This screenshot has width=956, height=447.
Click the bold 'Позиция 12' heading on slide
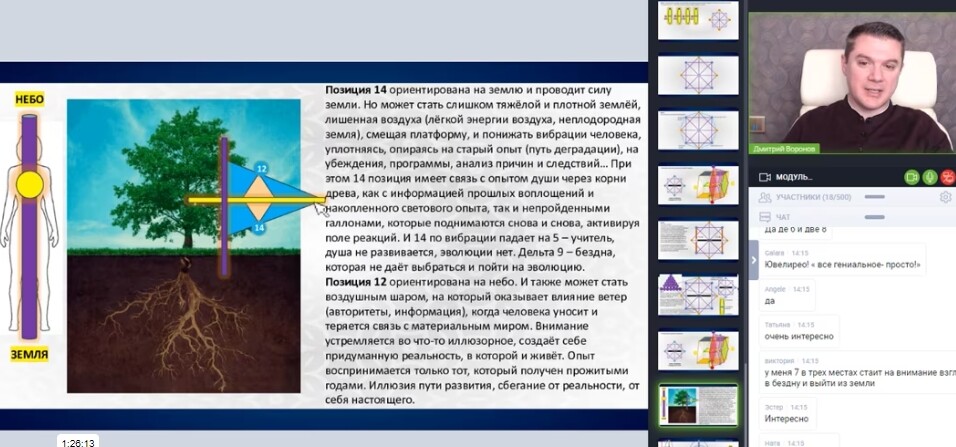pos(355,282)
